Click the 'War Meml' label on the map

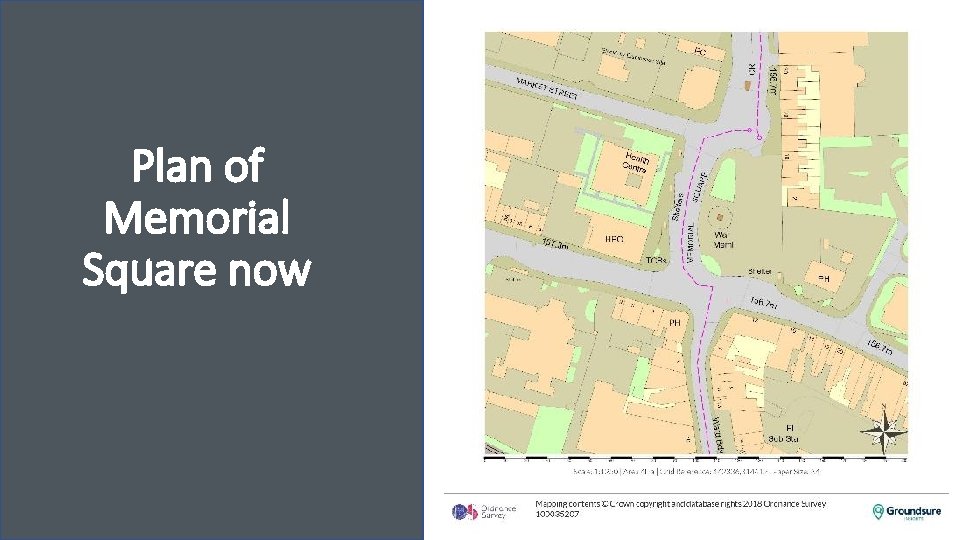pyautogui.click(x=723, y=239)
